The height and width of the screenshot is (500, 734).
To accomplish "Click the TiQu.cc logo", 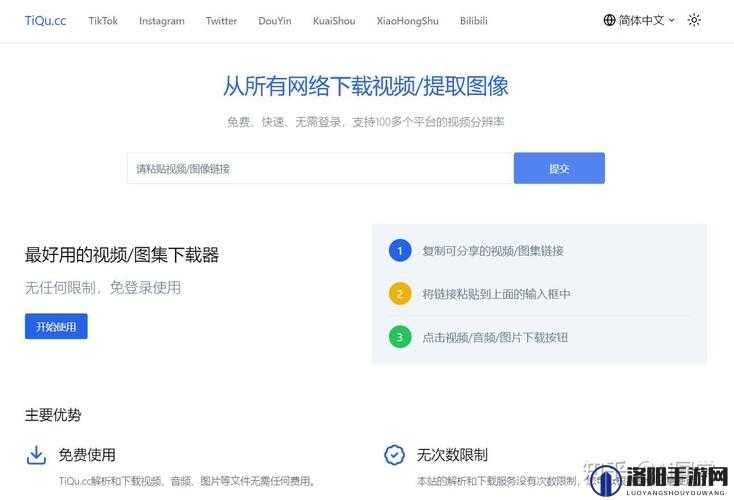I will pos(45,21).
